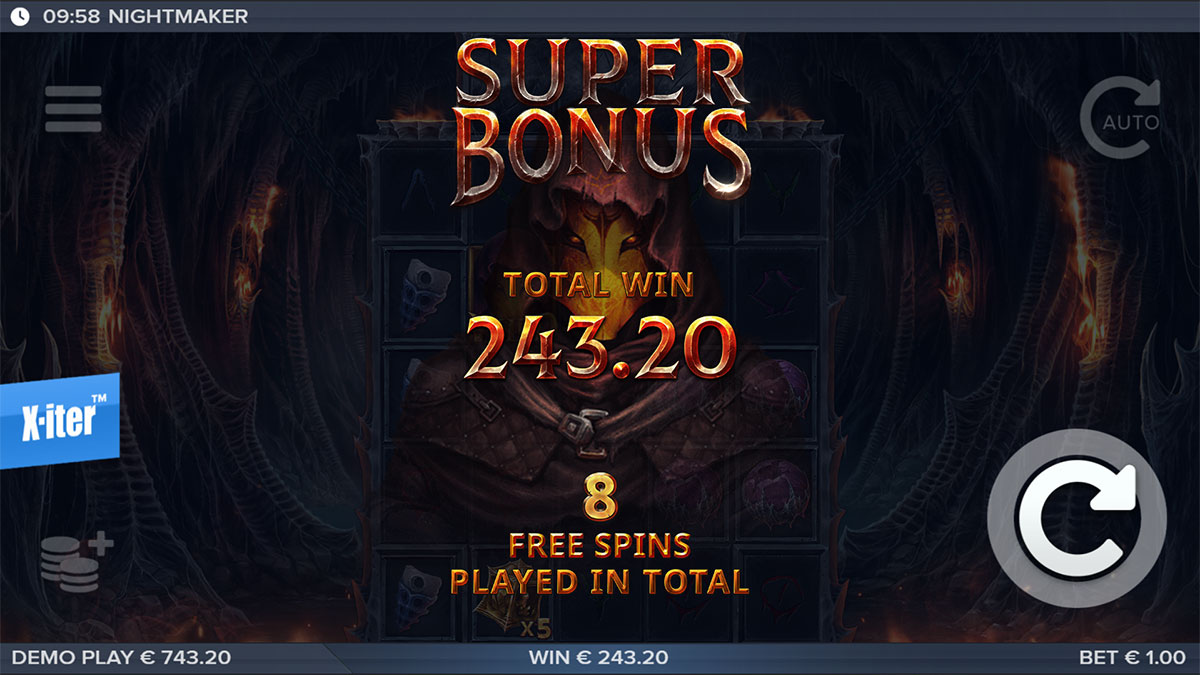Click the clock icon in top bar
This screenshot has height=675, width=1200.
point(19,16)
